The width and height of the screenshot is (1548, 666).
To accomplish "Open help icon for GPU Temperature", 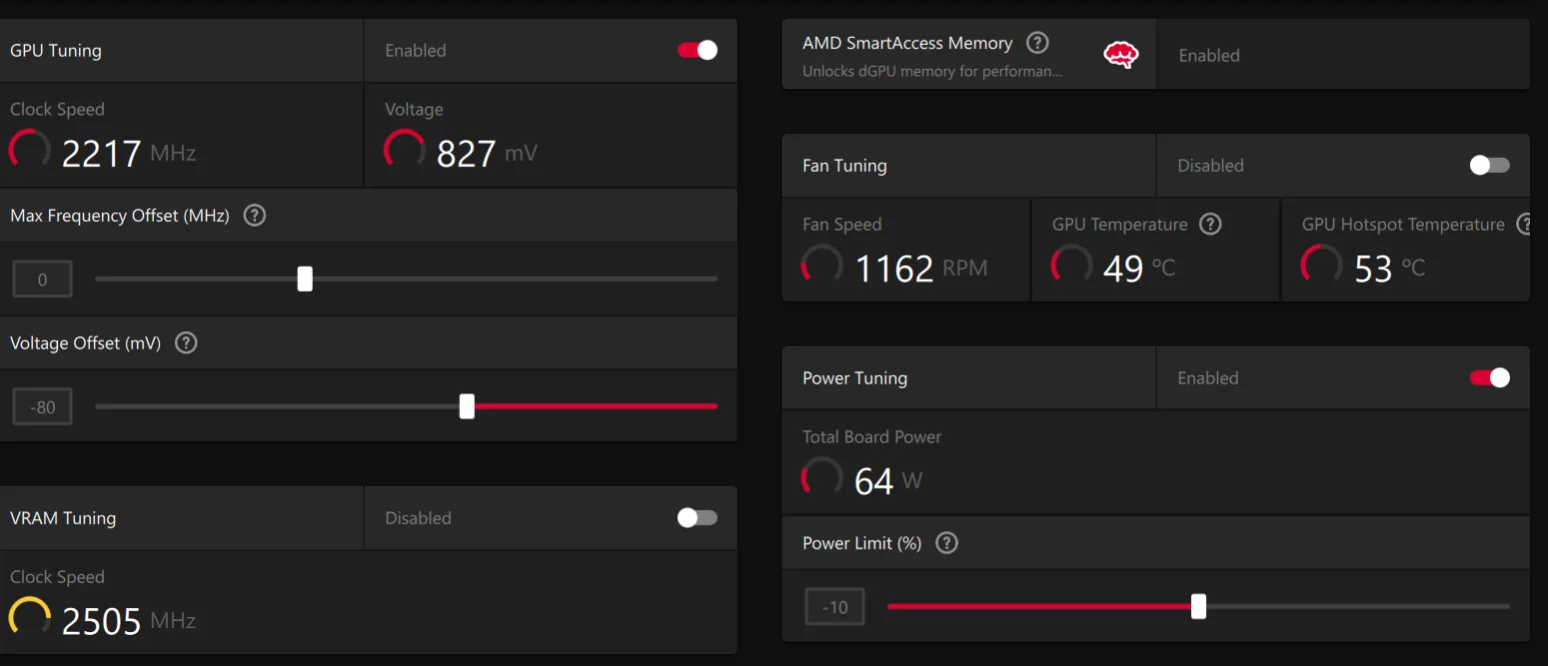I will coord(1210,224).
